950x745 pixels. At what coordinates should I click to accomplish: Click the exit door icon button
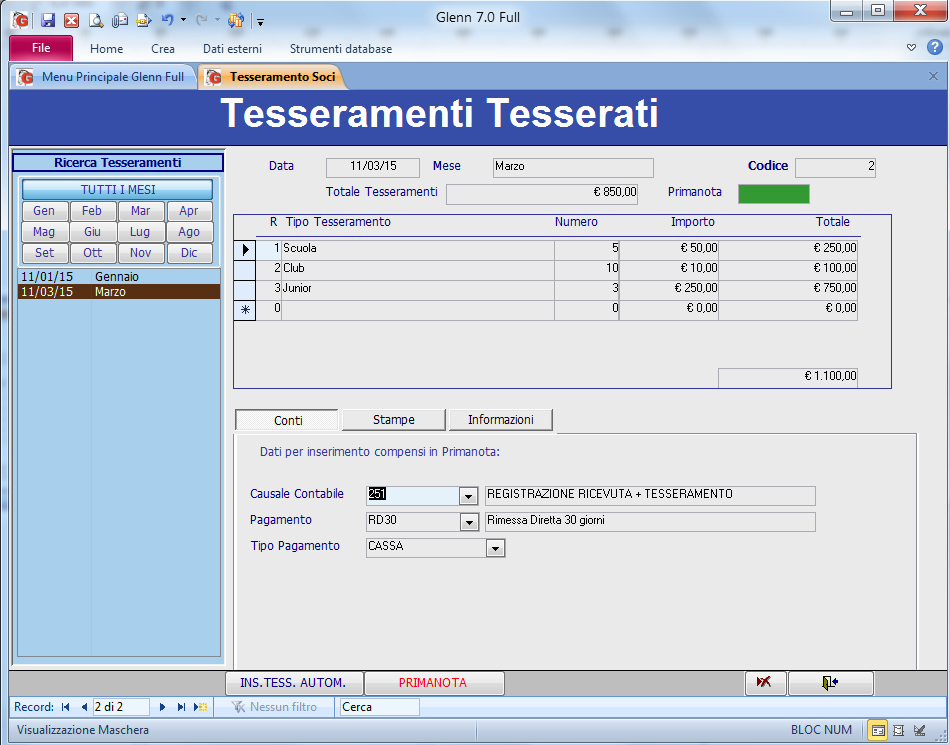(x=831, y=683)
